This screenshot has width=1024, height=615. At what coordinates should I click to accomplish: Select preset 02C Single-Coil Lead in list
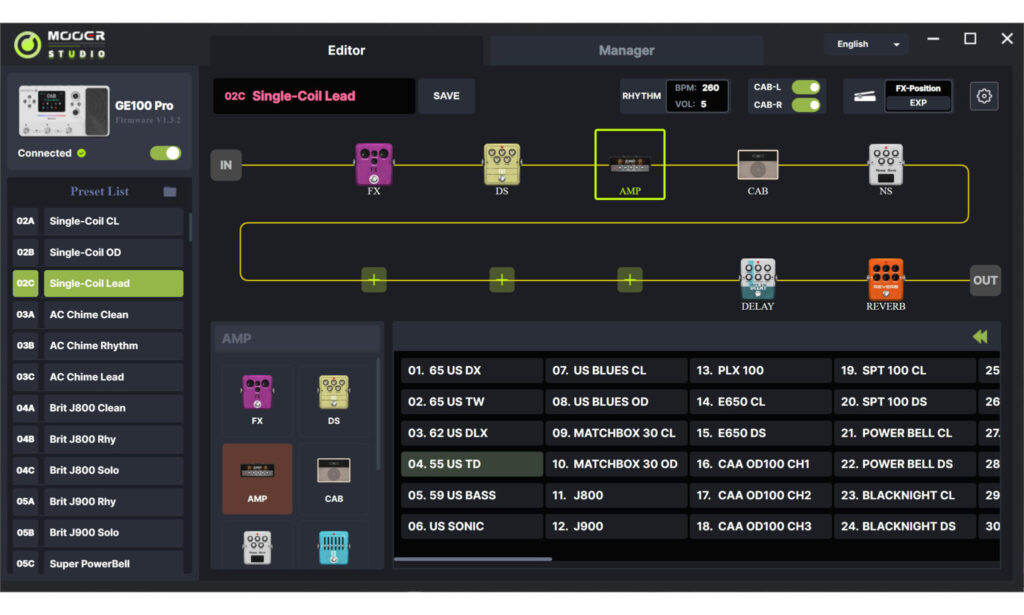pyautogui.click(x=98, y=283)
